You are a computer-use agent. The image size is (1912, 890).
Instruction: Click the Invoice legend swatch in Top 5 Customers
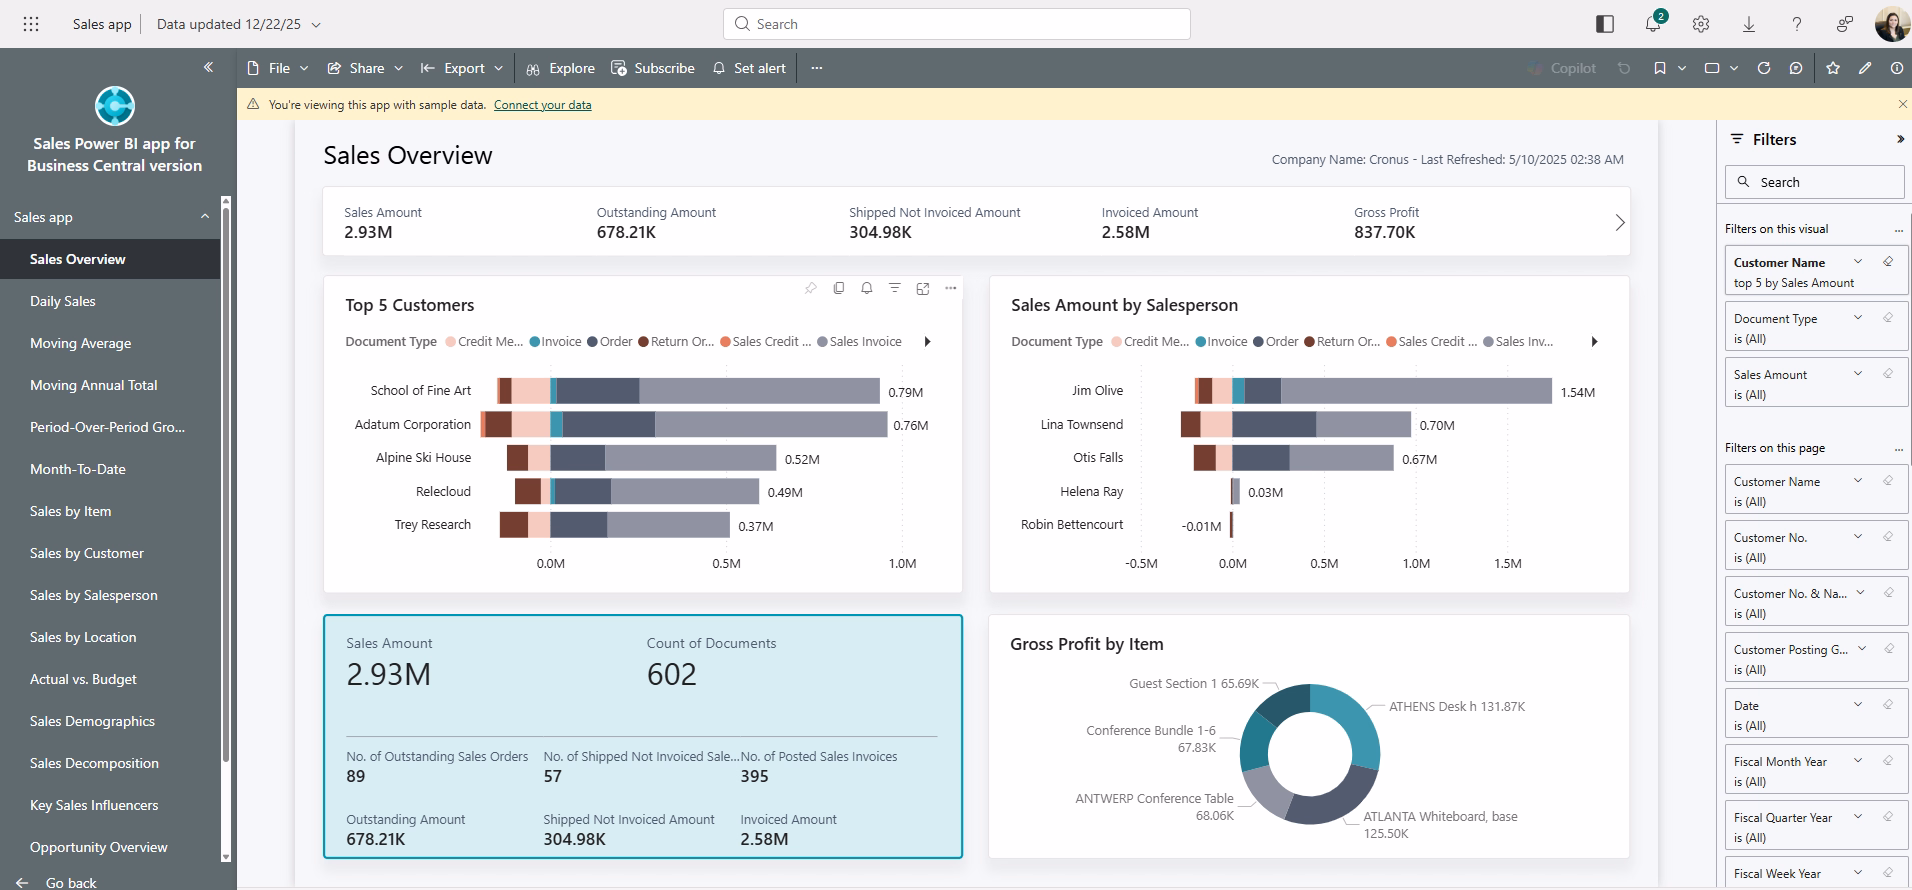click(535, 342)
